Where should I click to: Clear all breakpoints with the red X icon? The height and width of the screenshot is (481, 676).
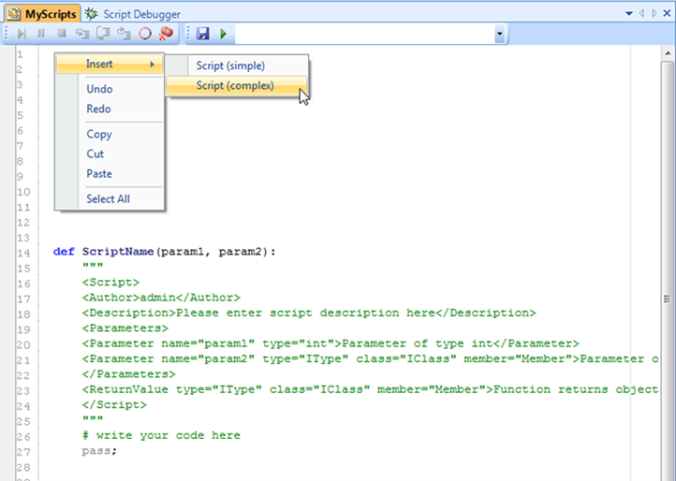pyautogui.click(x=166, y=34)
